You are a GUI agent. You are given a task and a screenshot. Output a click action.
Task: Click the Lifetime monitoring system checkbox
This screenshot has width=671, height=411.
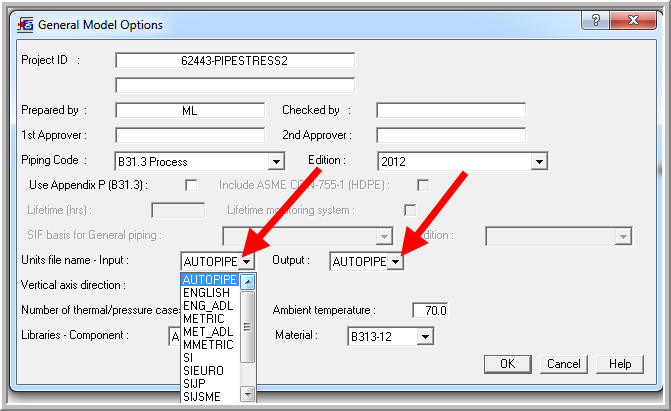point(410,210)
